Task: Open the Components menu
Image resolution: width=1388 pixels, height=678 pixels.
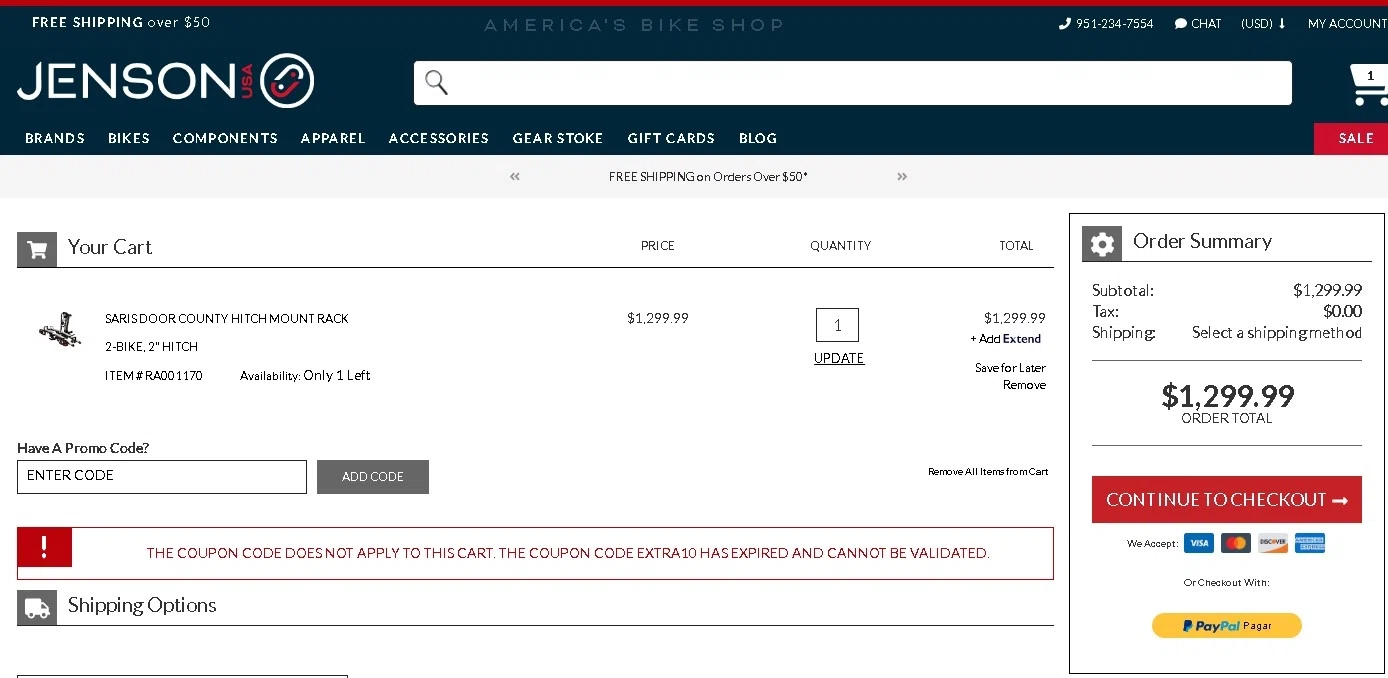Action: click(x=225, y=138)
